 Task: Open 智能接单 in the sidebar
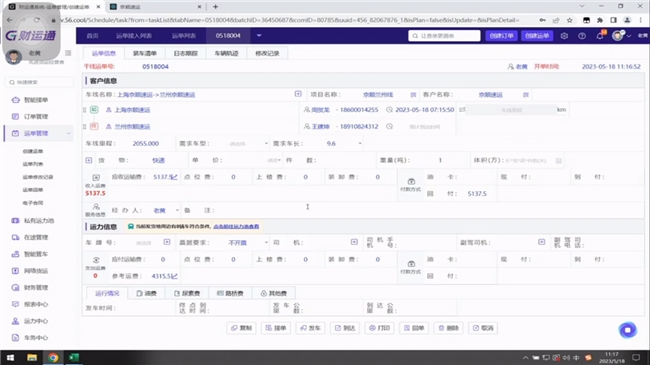(x=36, y=100)
